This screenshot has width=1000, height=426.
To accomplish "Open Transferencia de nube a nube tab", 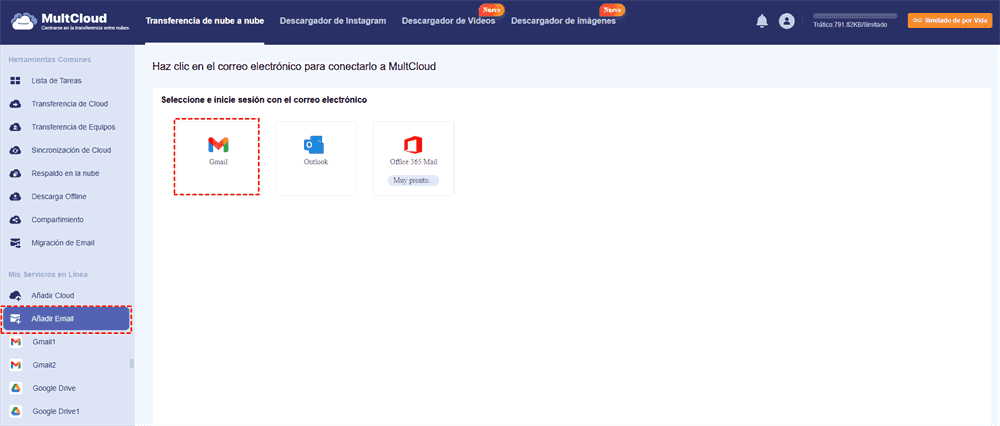I will (x=205, y=21).
